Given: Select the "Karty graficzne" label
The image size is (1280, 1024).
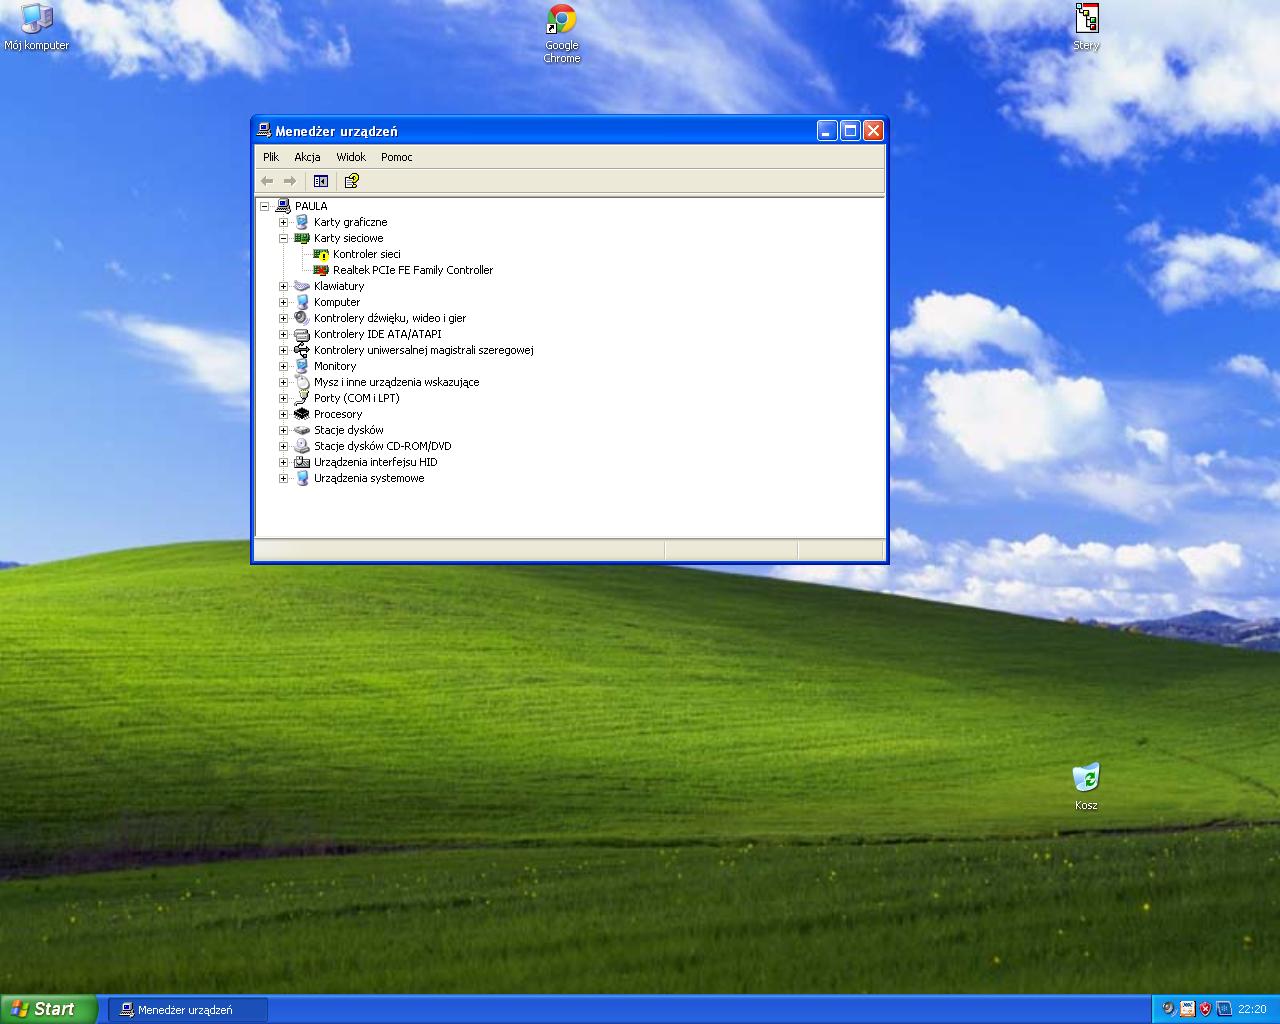Looking at the screenshot, I should pos(350,222).
